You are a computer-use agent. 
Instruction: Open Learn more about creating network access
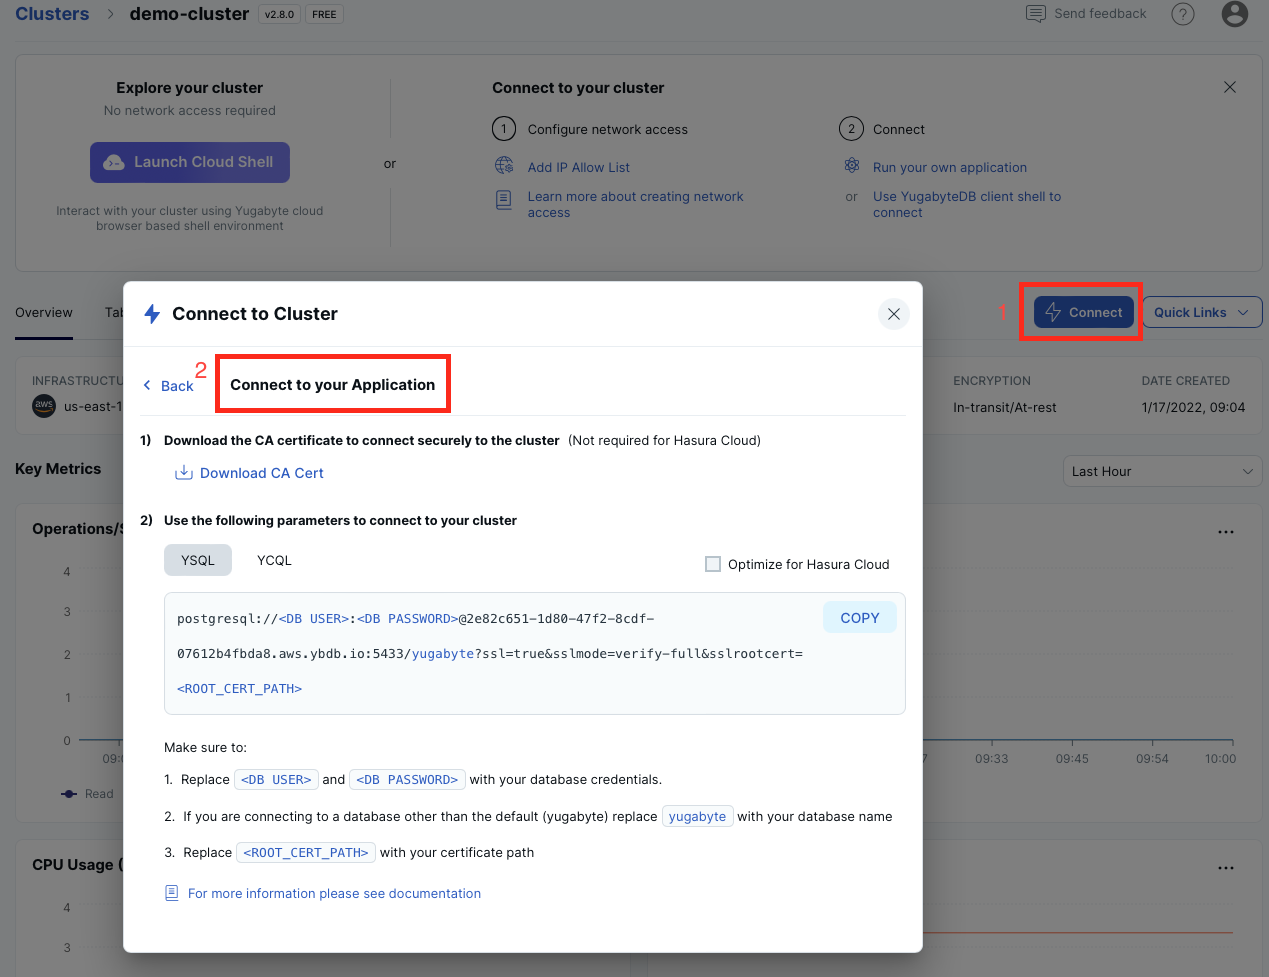[x=636, y=204]
